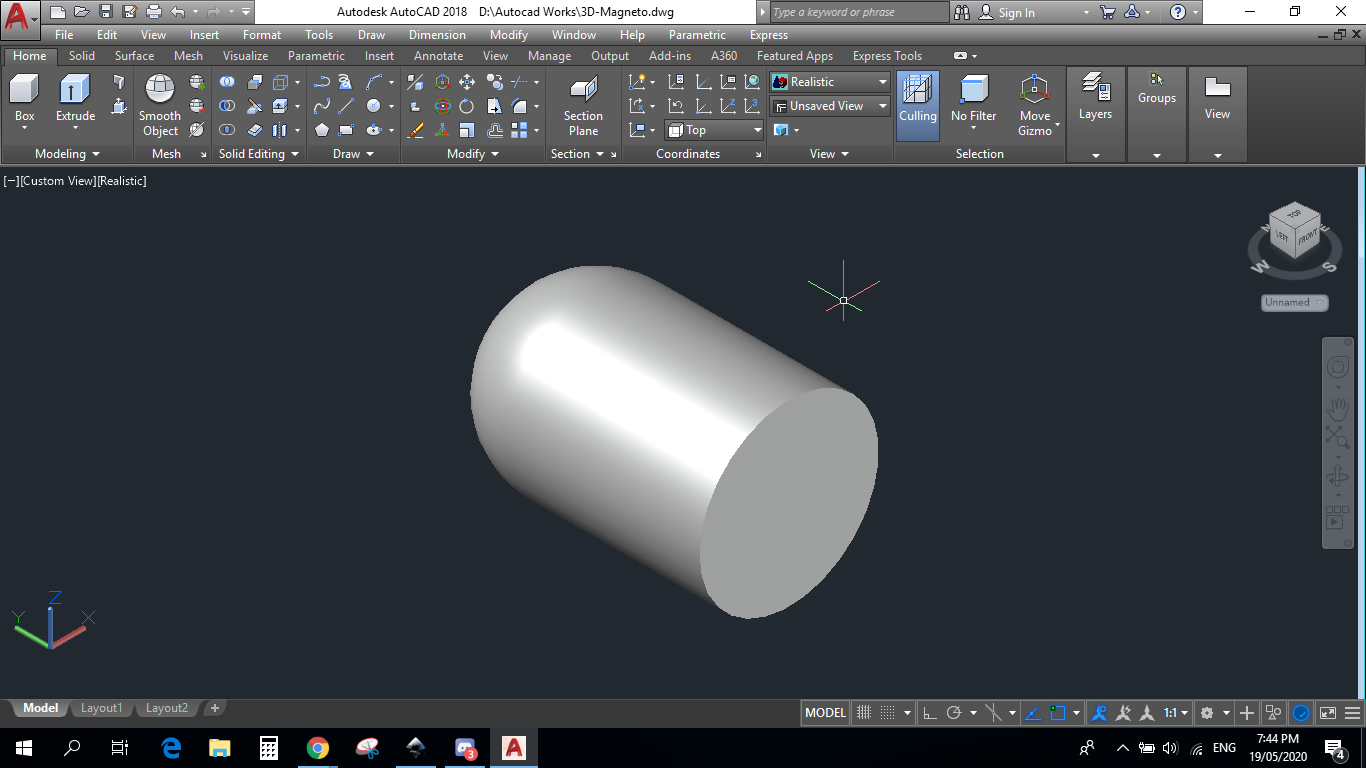
Task: Click the Extrude tool
Action: point(75,99)
